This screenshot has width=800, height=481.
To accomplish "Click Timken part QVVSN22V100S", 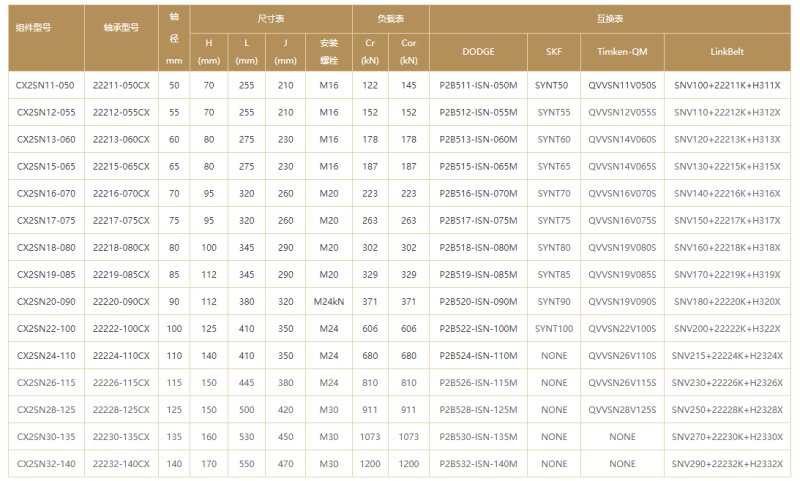I will point(622,328).
